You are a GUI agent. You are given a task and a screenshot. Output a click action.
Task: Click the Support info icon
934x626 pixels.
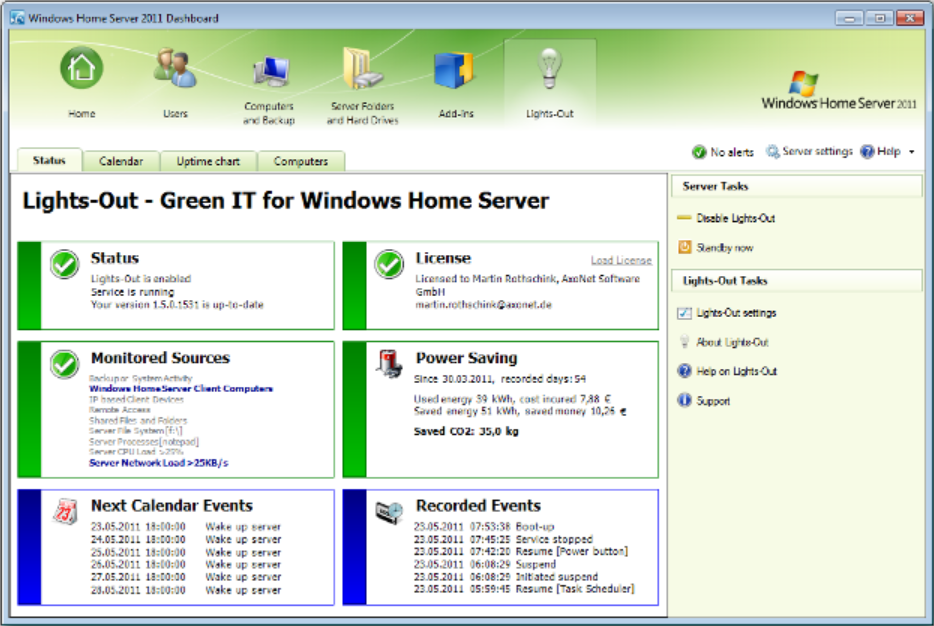click(684, 400)
